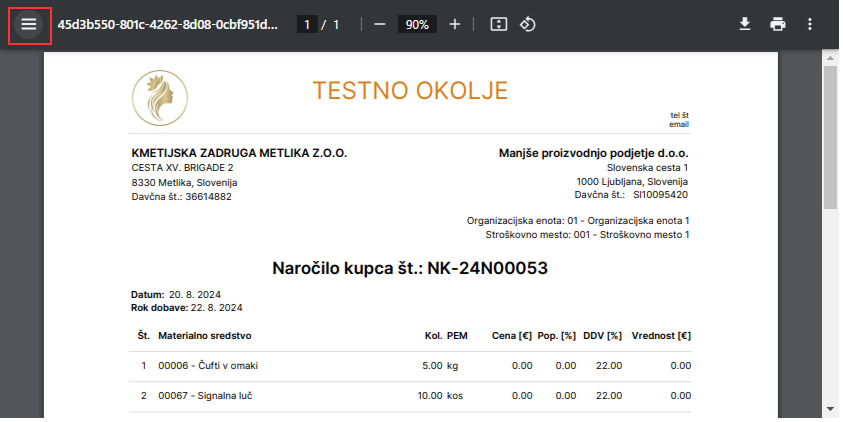Open the sidebar with the hamburger menu

pyautogui.click(x=29, y=24)
